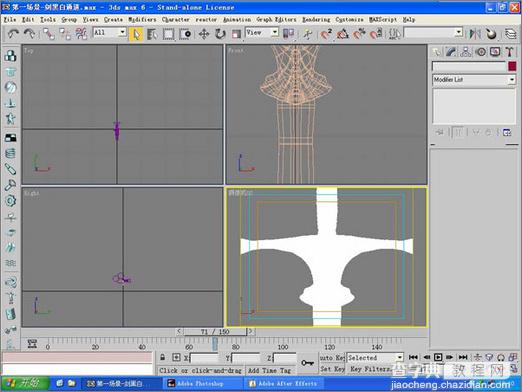Switch to the Display command panel tab
This screenshot has height=392, width=522.
click(495, 52)
